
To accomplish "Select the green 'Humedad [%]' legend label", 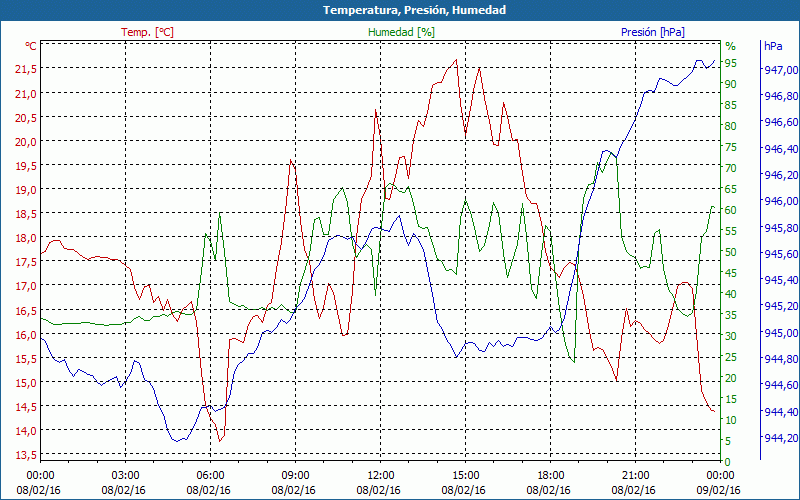I will [402, 32].
